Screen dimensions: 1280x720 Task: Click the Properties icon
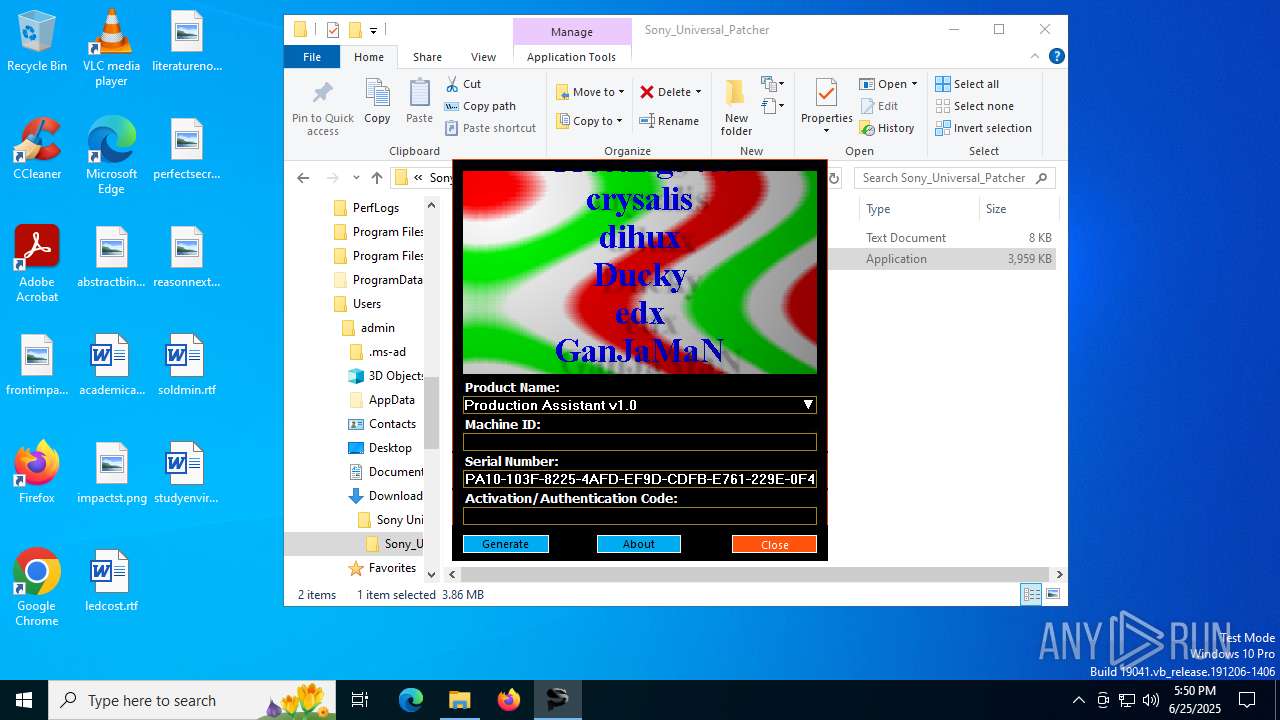(826, 95)
